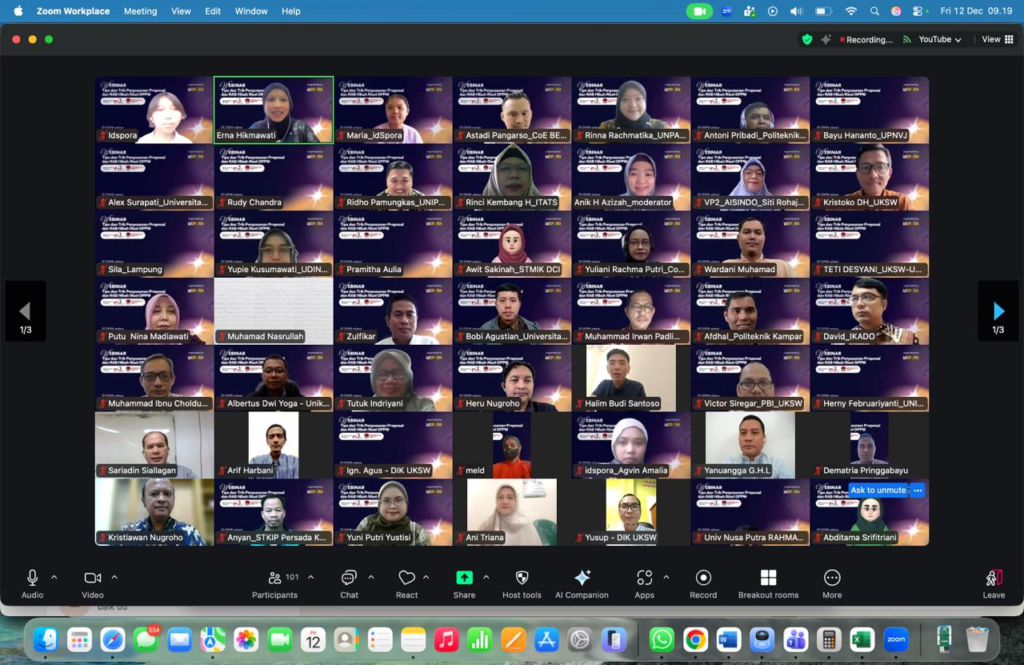Open the Meeting menu in menu bar
This screenshot has height=665, width=1024.
(x=140, y=11)
